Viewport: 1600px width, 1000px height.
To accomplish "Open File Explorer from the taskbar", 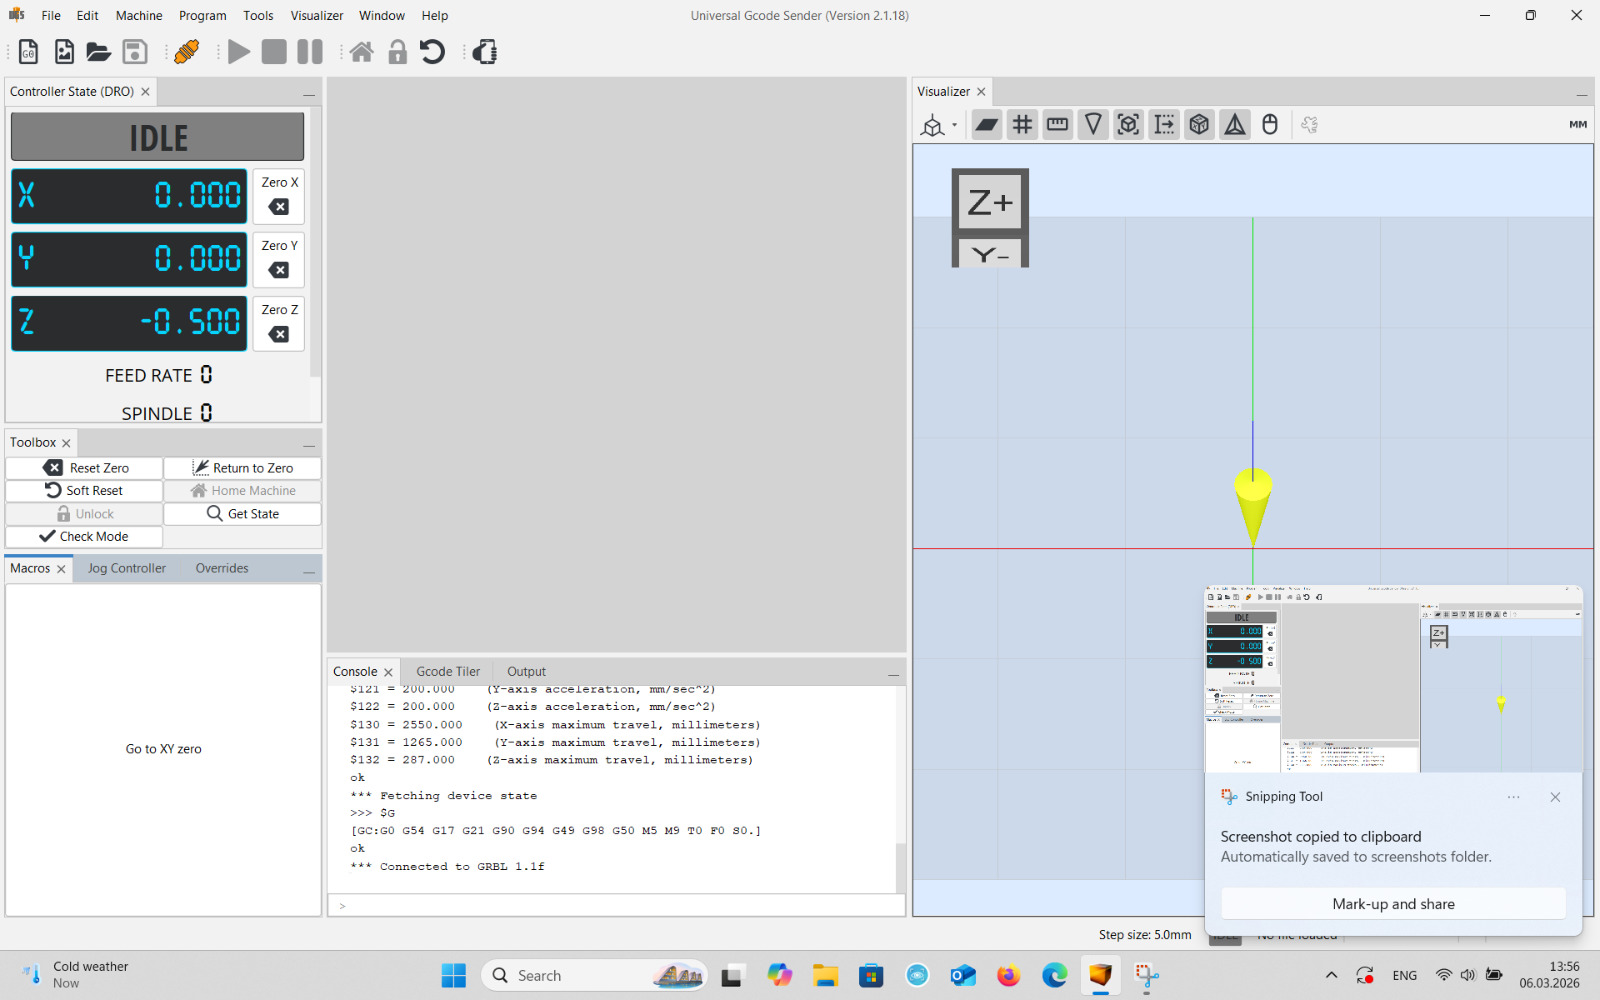I will click(825, 975).
